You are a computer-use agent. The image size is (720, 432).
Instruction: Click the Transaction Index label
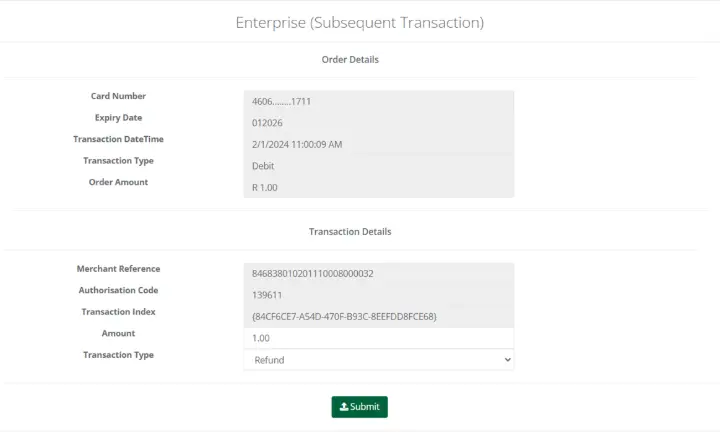(118, 312)
